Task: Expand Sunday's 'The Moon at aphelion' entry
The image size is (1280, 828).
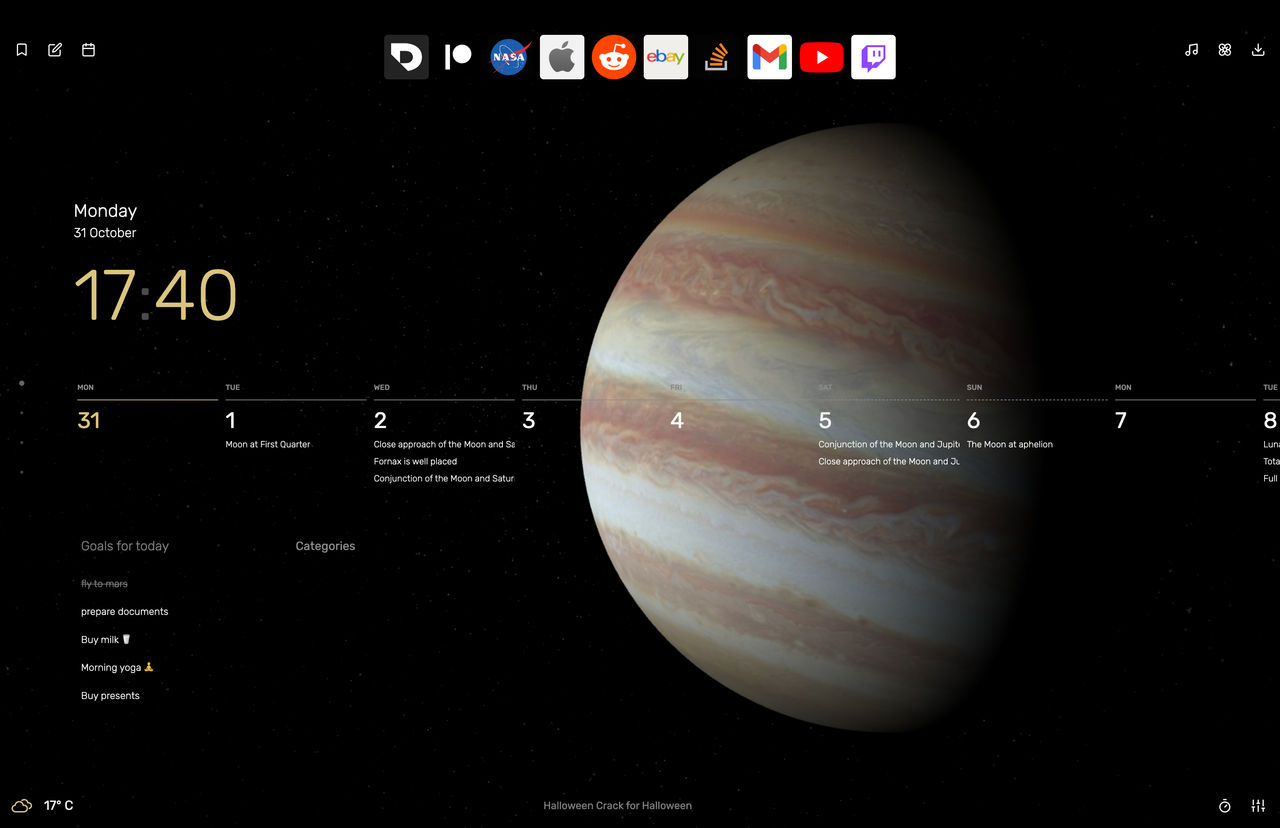Action: tap(1009, 444)
